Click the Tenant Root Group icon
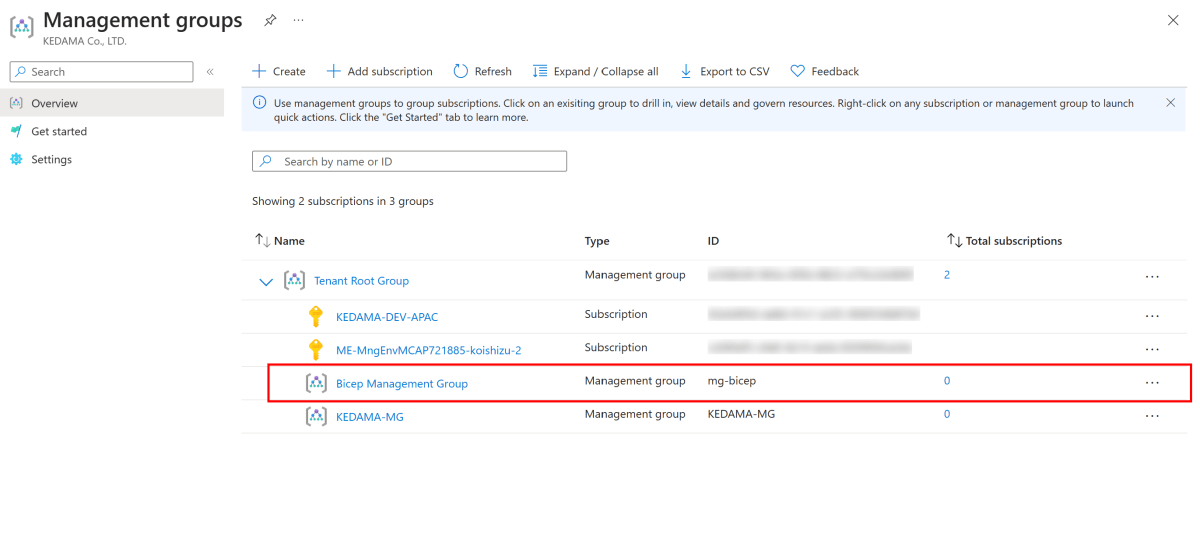This screenshot has height=536, width=1200. (294, 281)
